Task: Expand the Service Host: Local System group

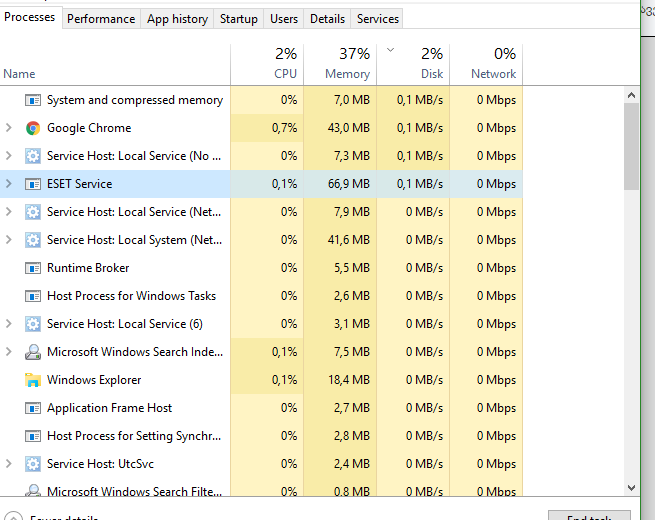Action: coord(9,240)
